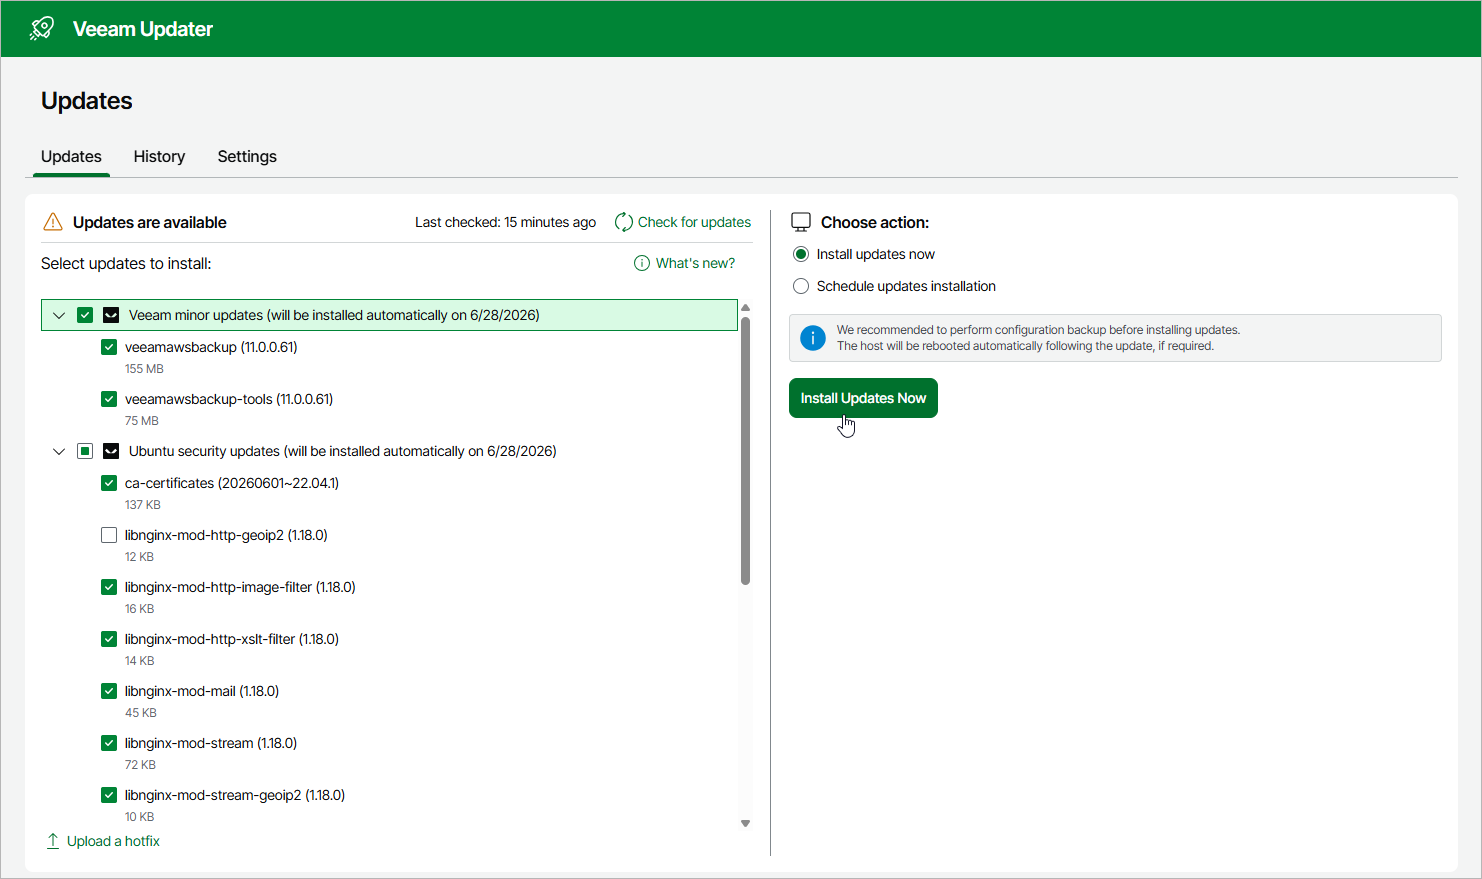
Task: Select Schedule updates installation radio button
Action: pyautogui.click(x=801, y=286)
